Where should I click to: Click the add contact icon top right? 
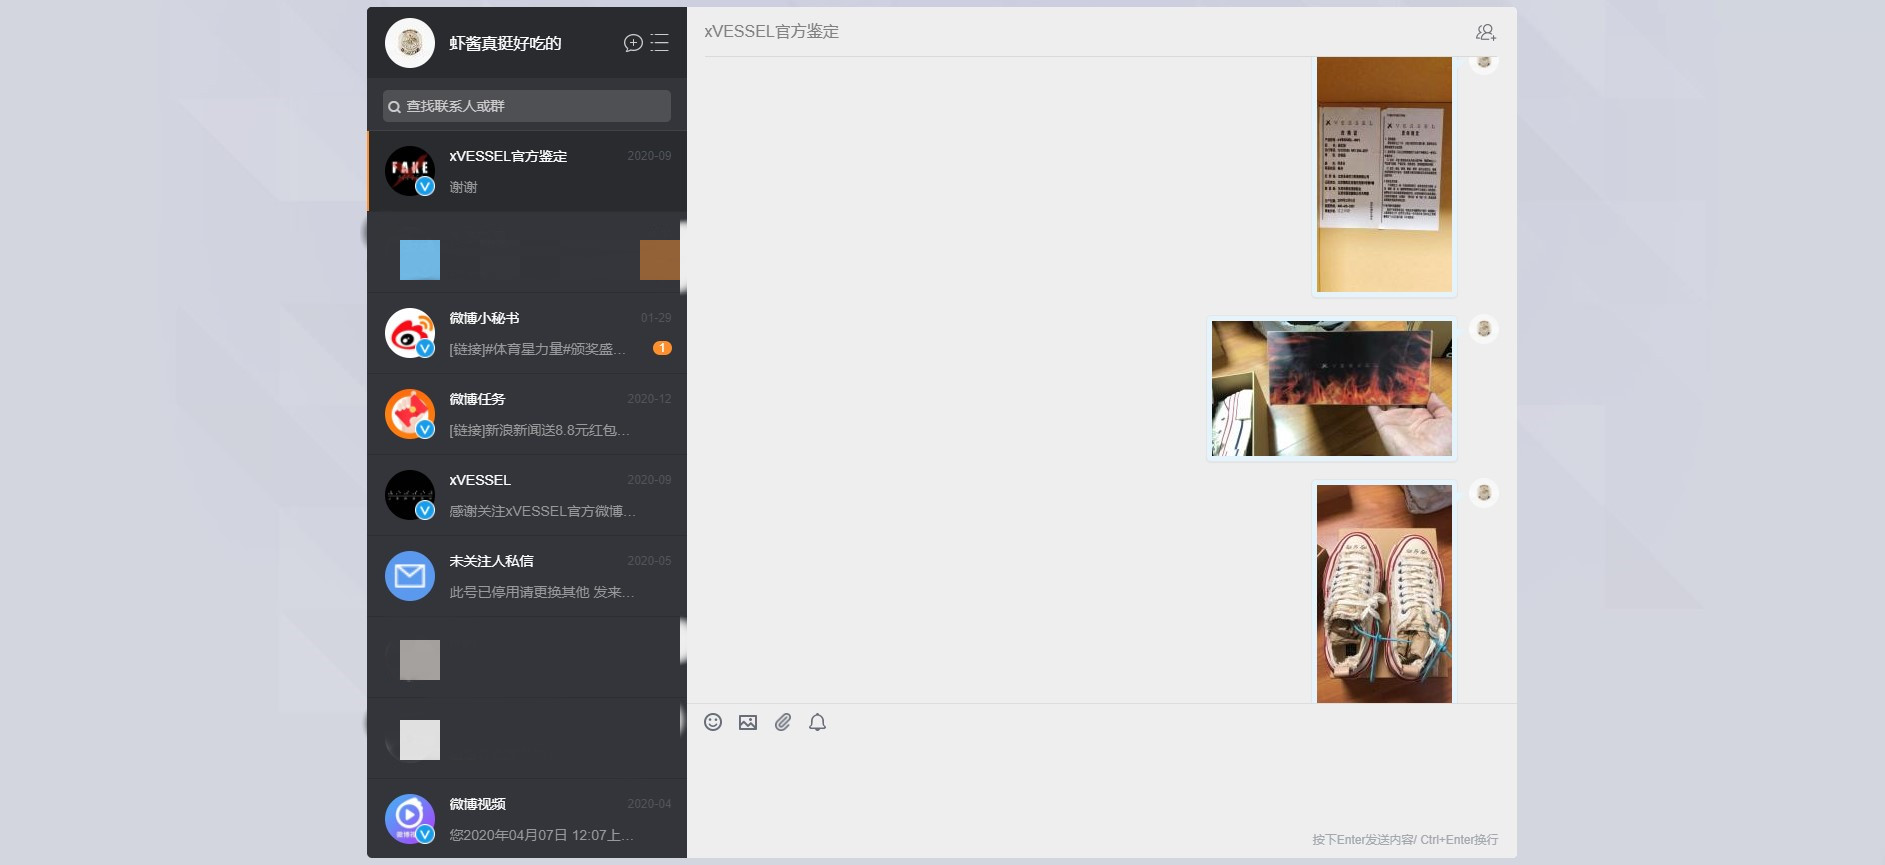(1486, 32)
